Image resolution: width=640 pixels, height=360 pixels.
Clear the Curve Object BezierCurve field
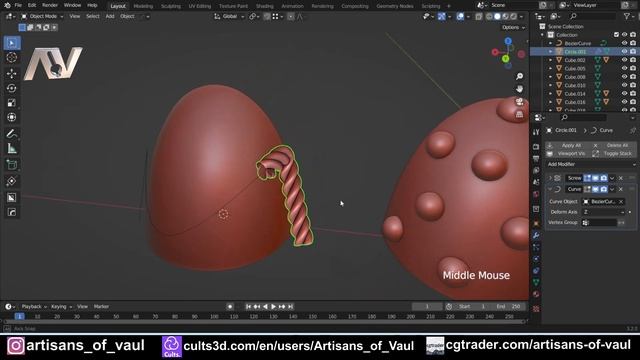(621, 202)
